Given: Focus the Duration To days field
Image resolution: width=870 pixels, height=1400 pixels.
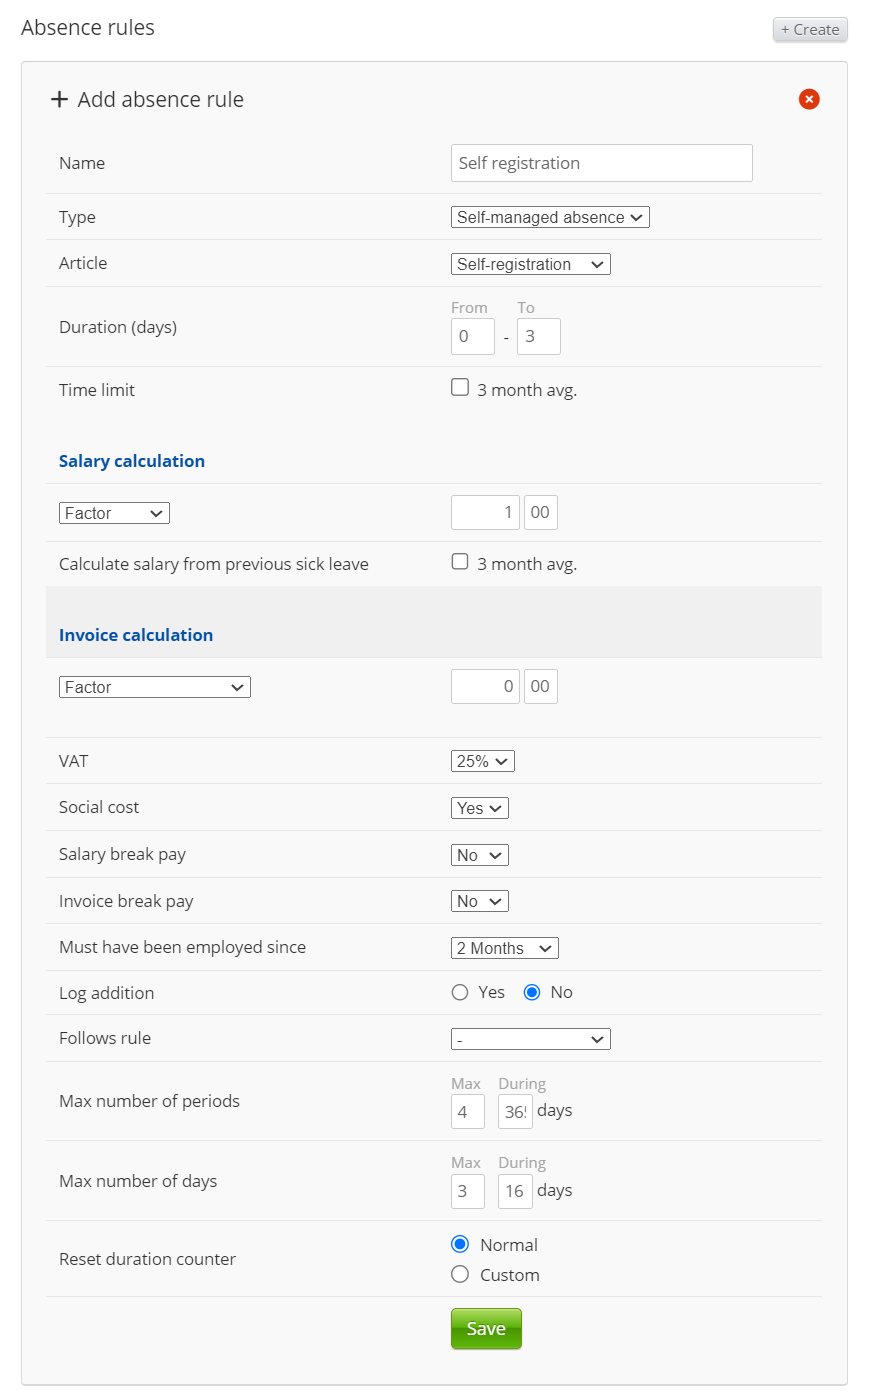Looking at the screenshot, I should (x=538, y=337).
